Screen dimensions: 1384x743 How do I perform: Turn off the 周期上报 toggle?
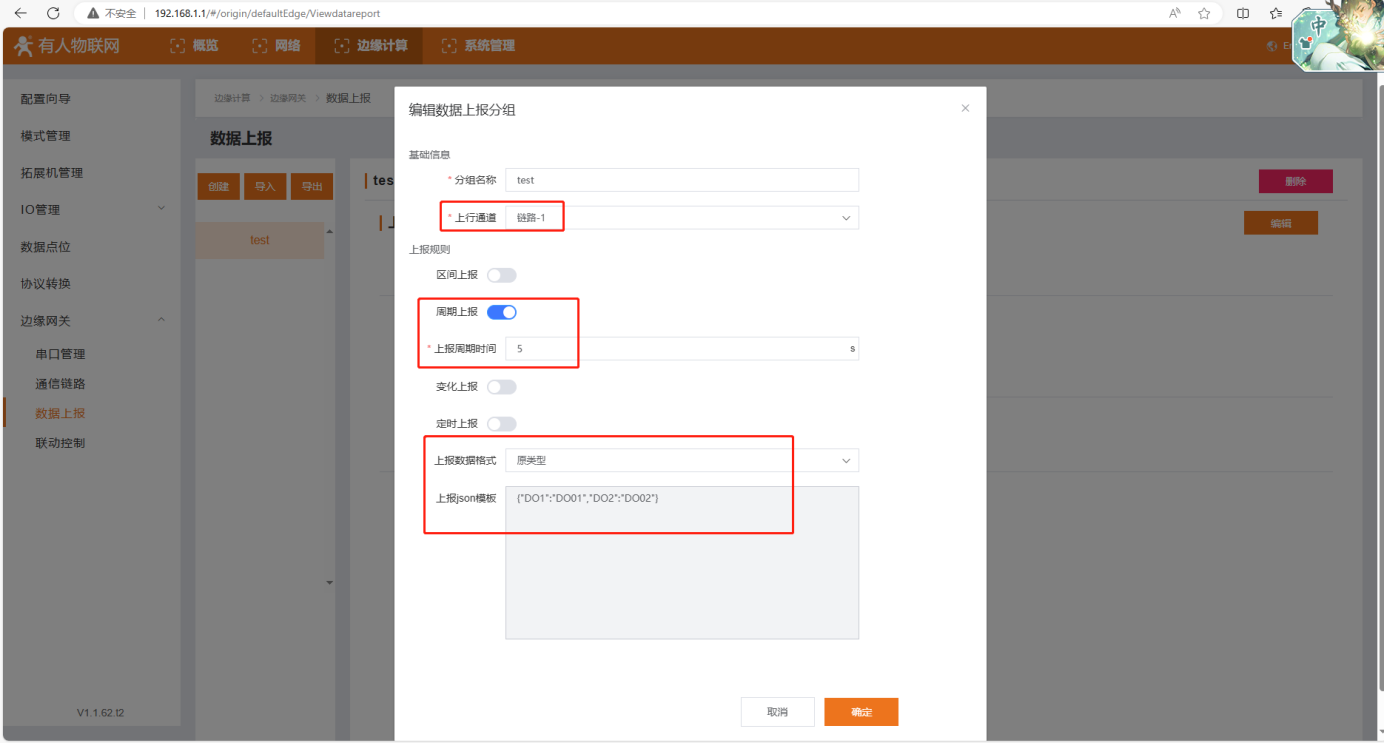(x=501, y=312)
